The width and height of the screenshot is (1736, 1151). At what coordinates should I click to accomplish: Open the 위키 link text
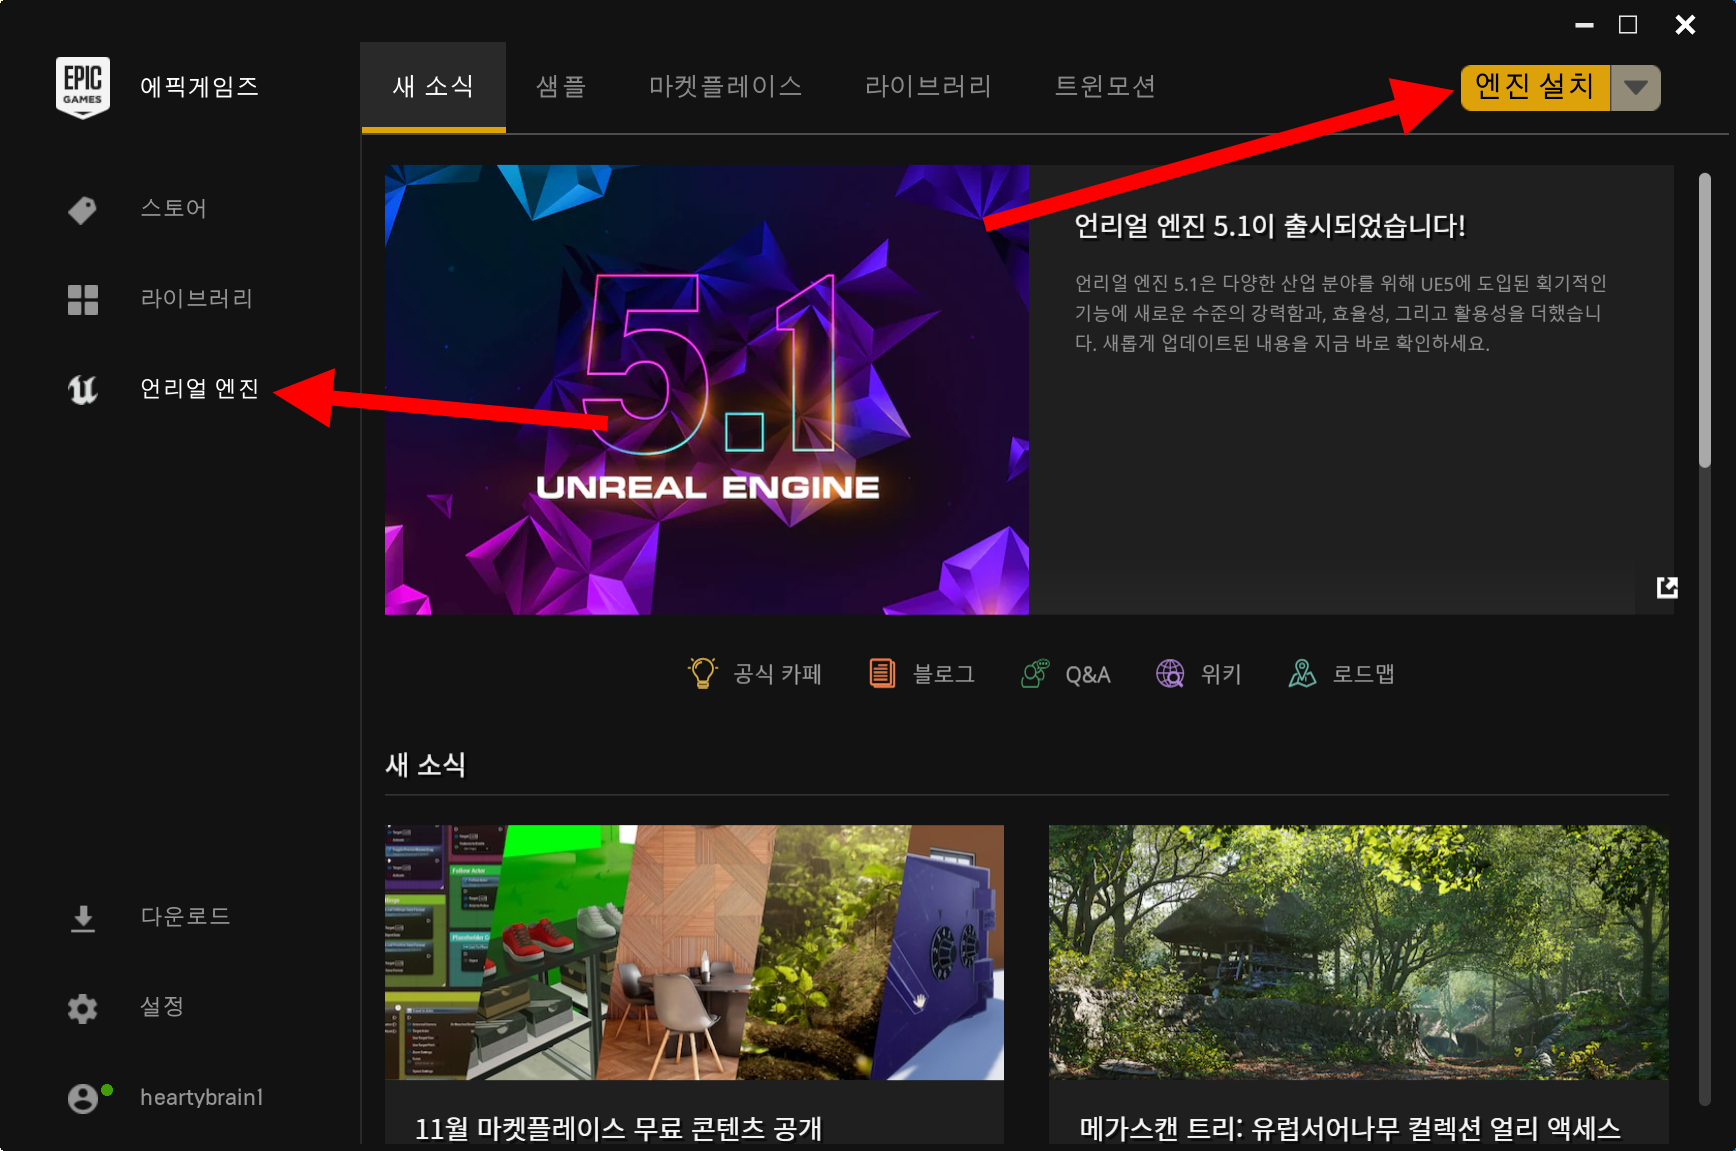pyautogui.click(x=1221, y=674)
